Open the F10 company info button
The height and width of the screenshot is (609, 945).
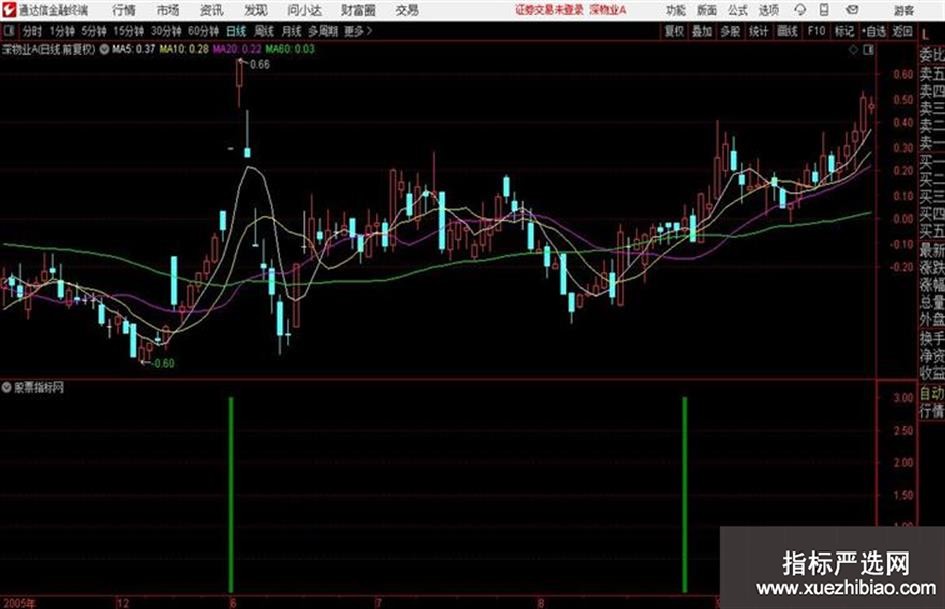tap(816, 31)
